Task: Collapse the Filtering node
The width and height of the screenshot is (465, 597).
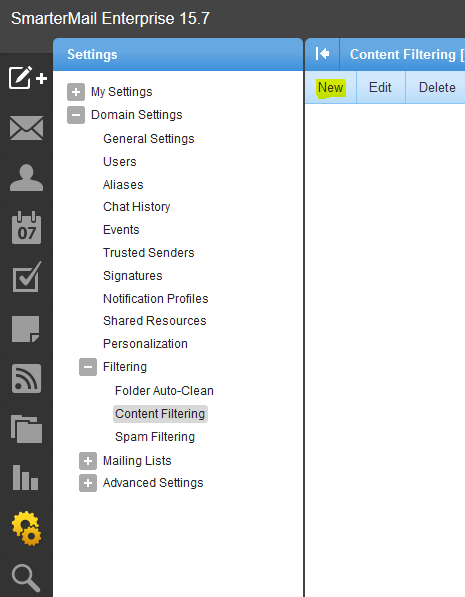Action: (88, 367)
